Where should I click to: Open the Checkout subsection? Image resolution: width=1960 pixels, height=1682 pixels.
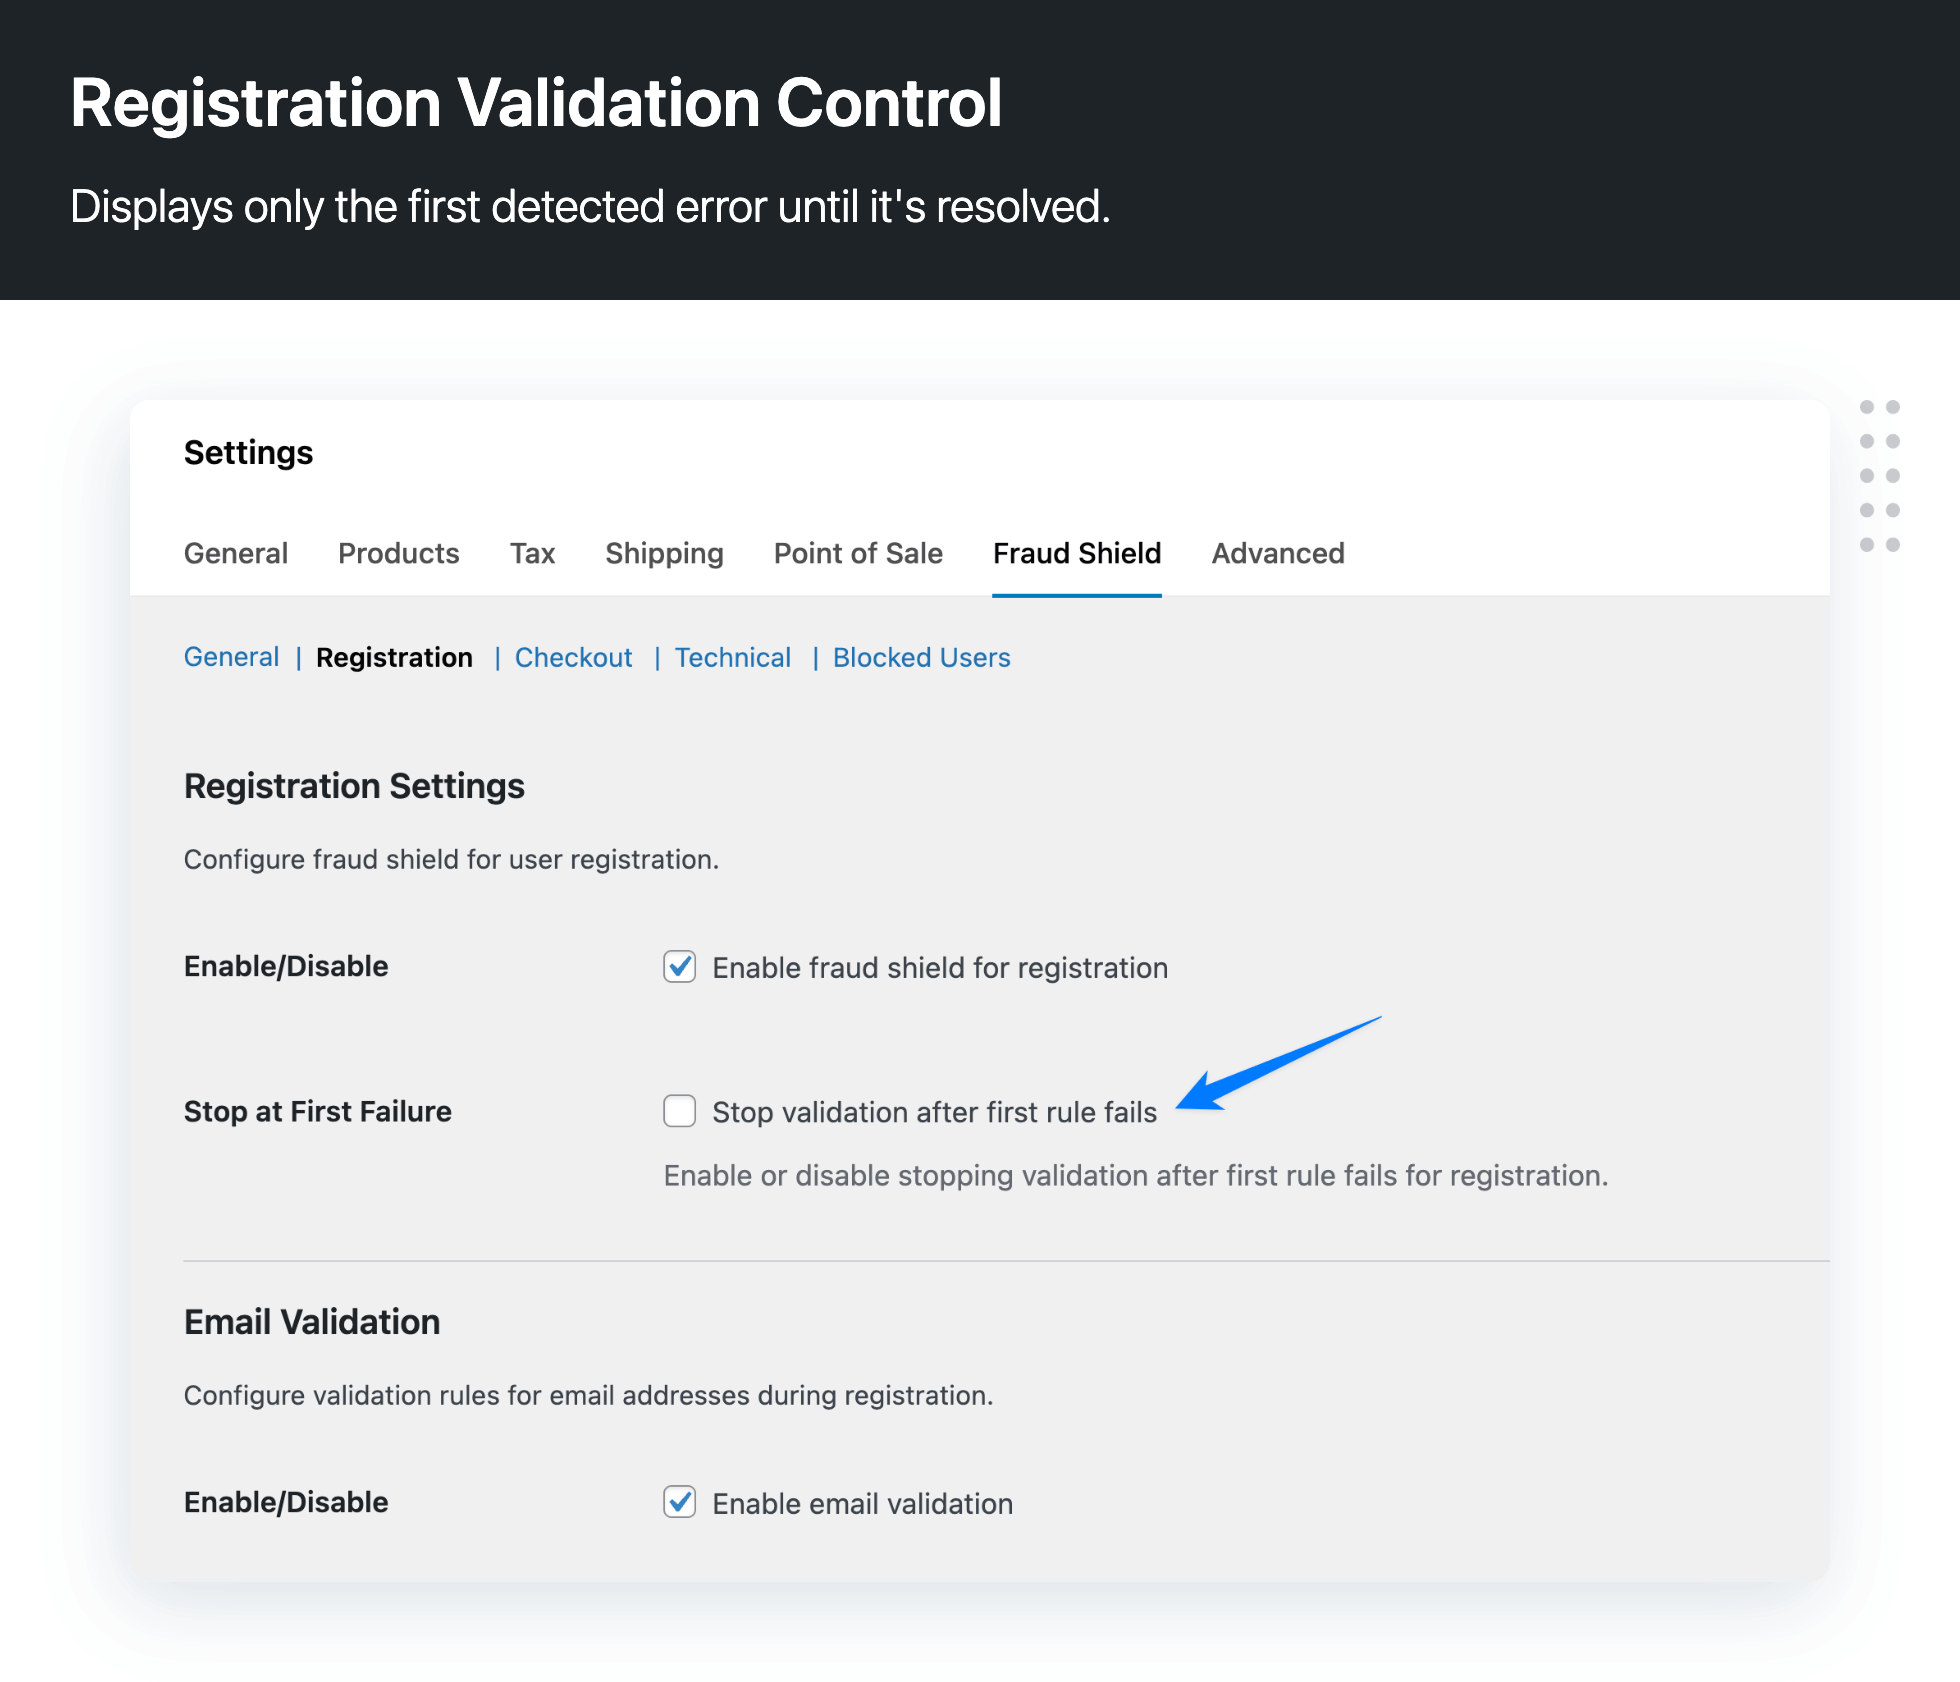(x=572, y=657)
